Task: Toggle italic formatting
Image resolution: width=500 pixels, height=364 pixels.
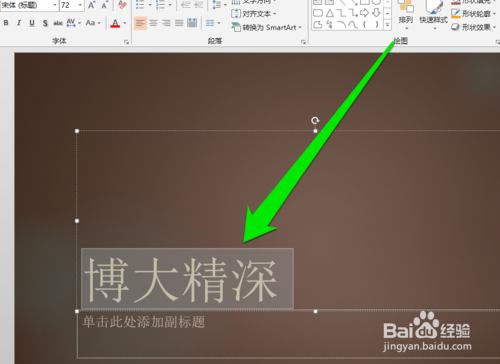Action: [x=19, y=23]
